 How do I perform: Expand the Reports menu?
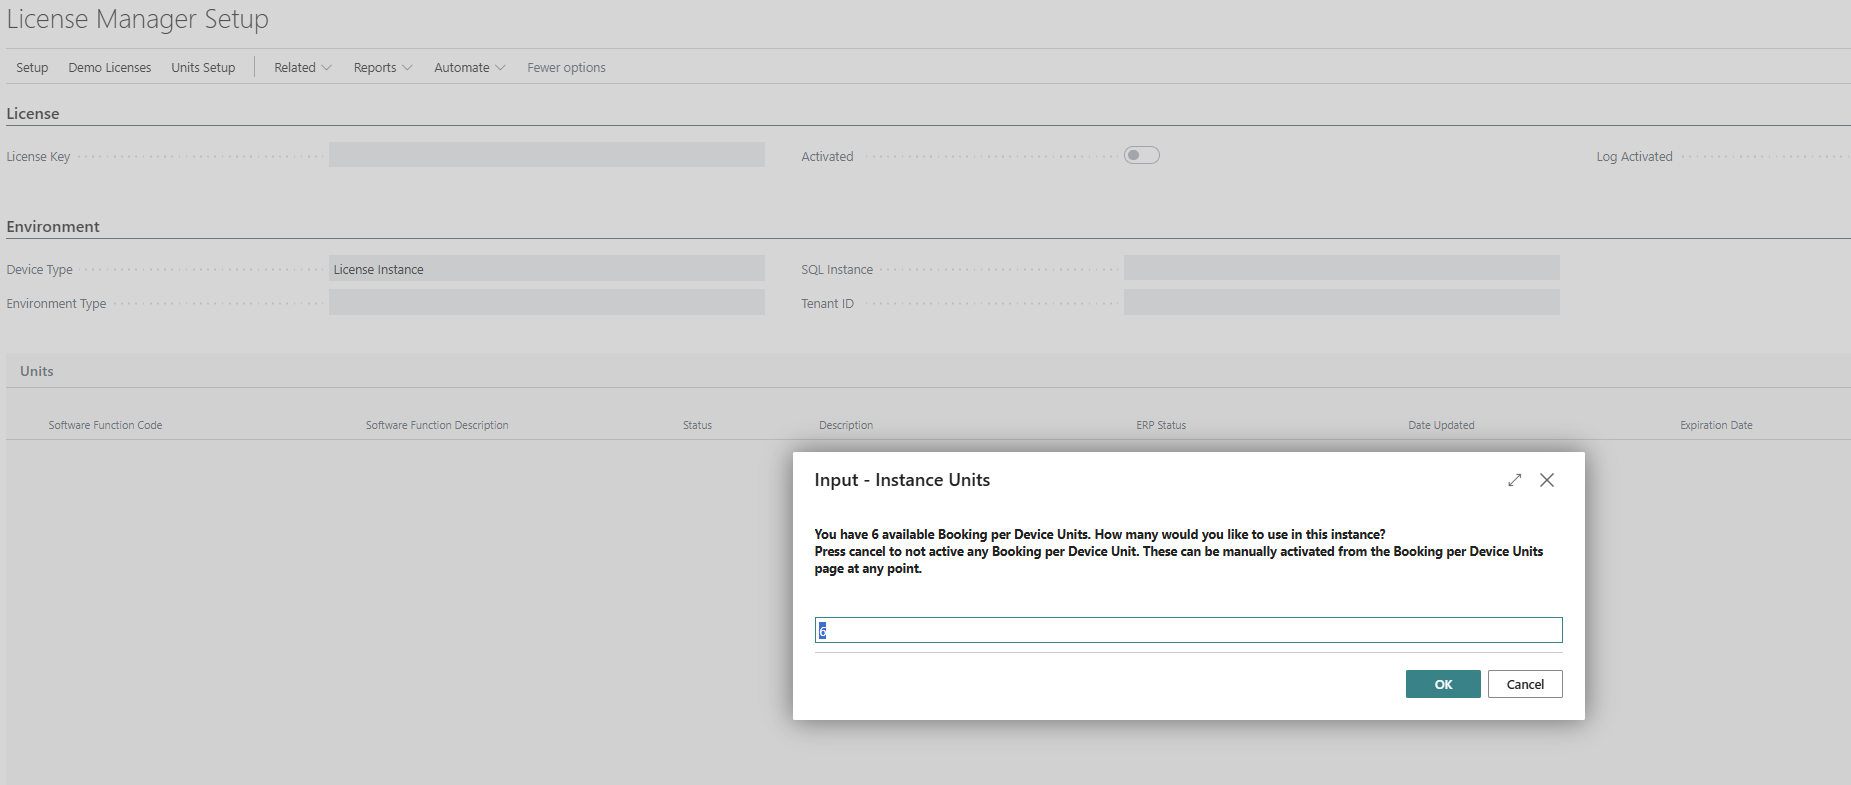[x=382, y=67]
